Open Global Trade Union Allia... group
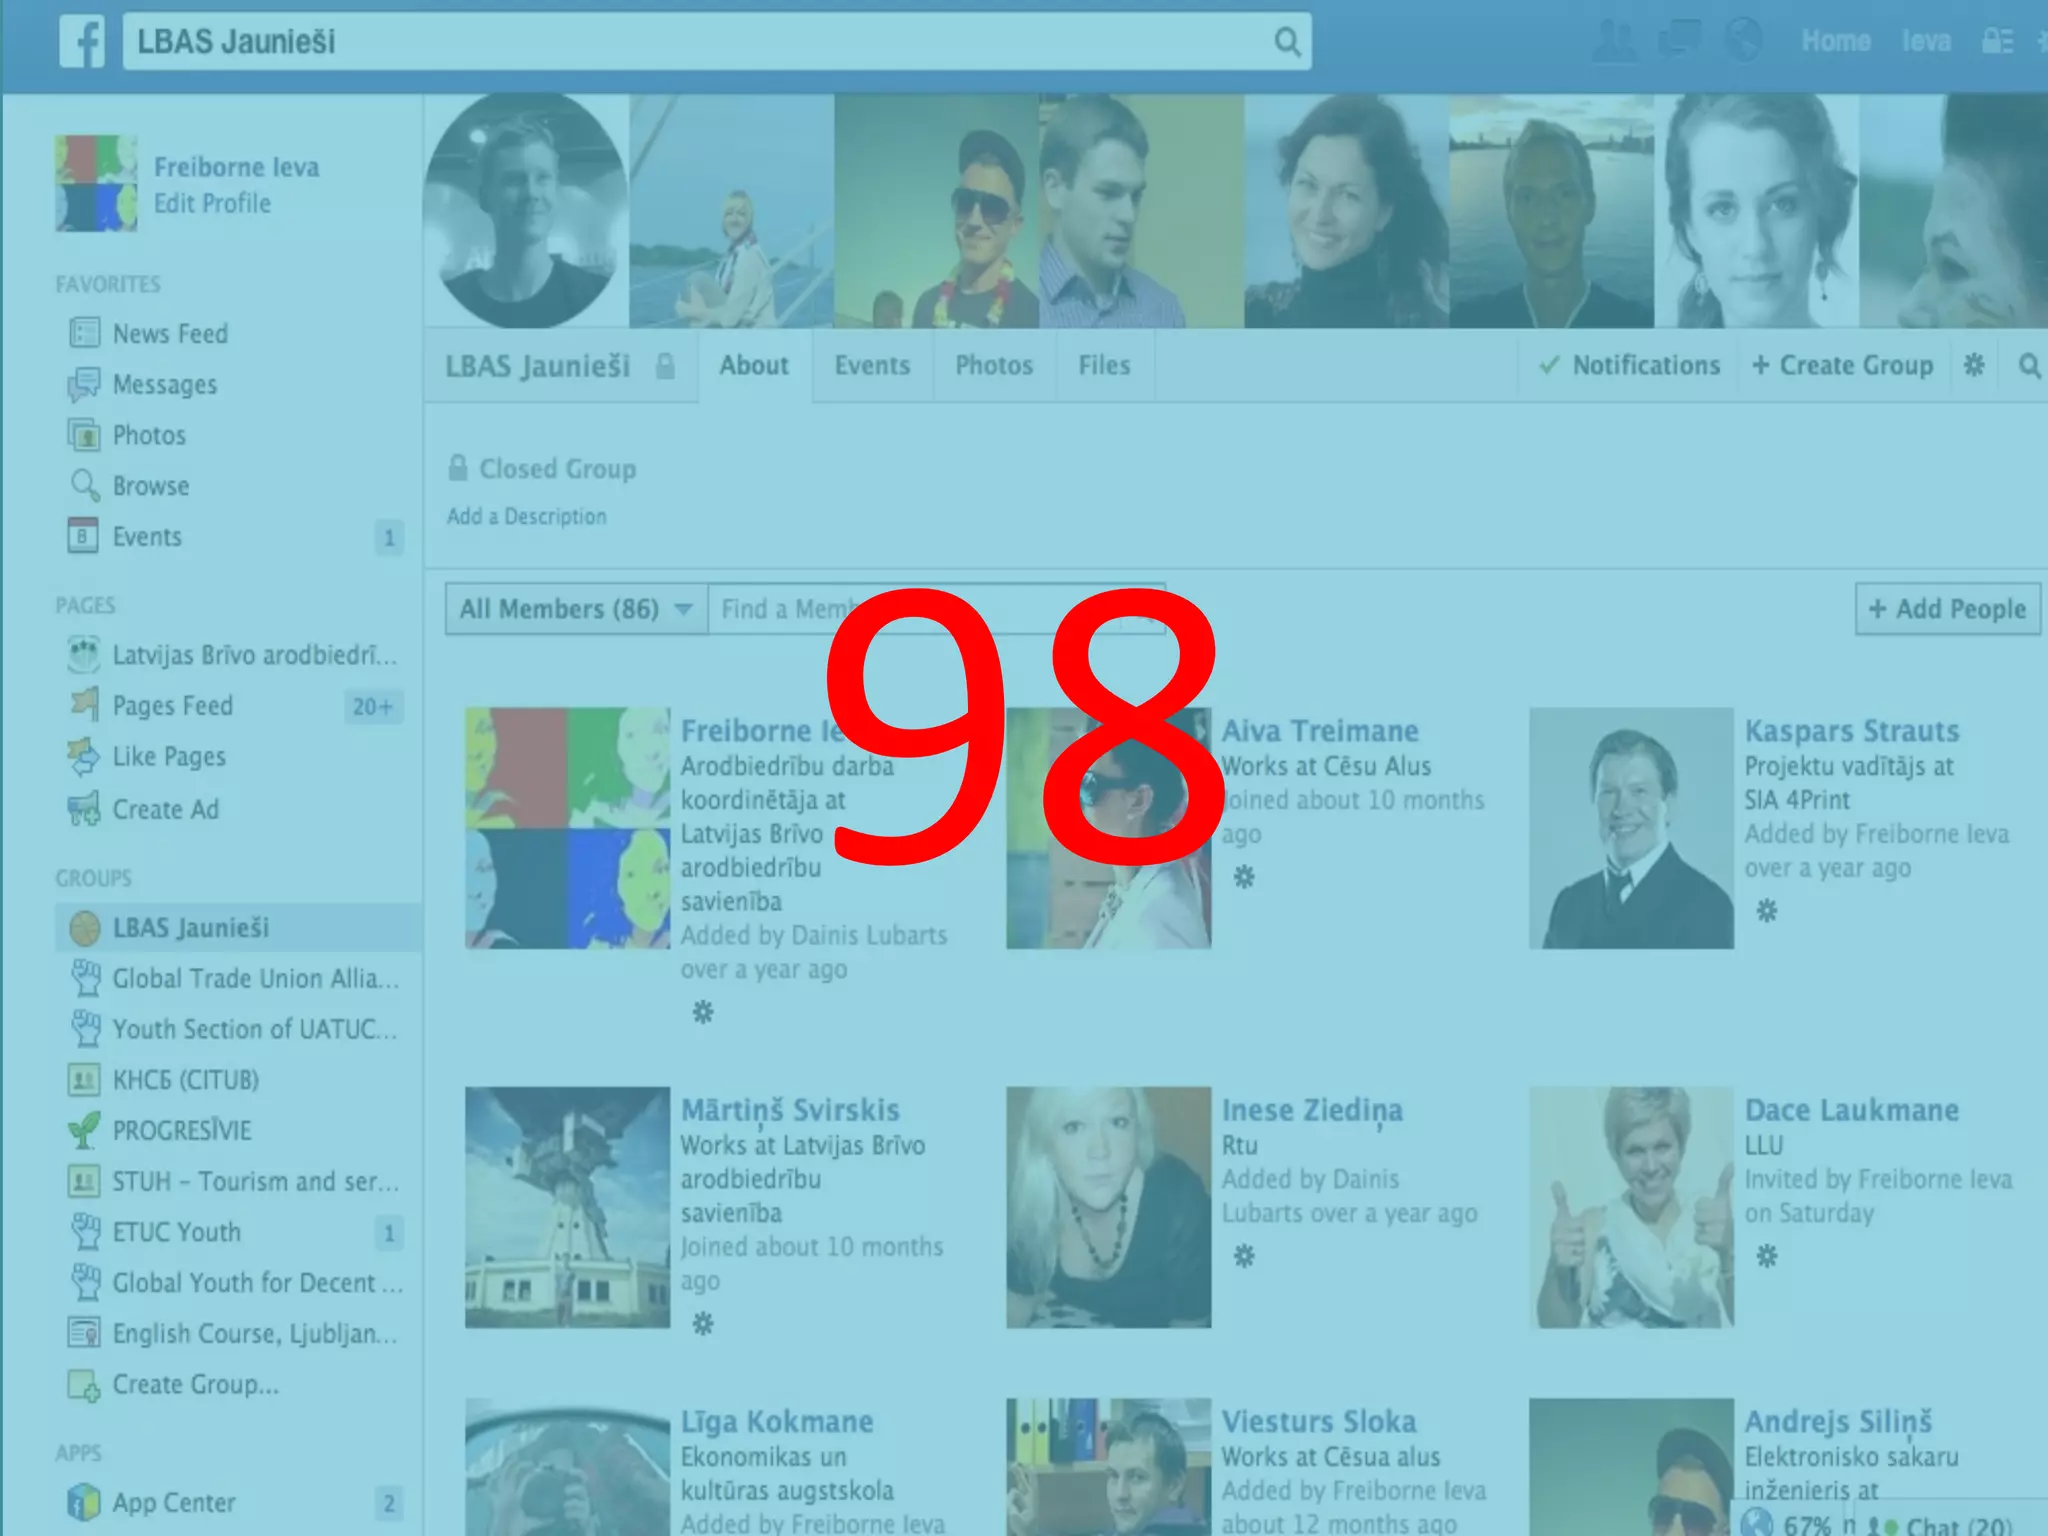Viewport: 2048px width, 1536px height. pyautogui.click(x=255, y=978)
